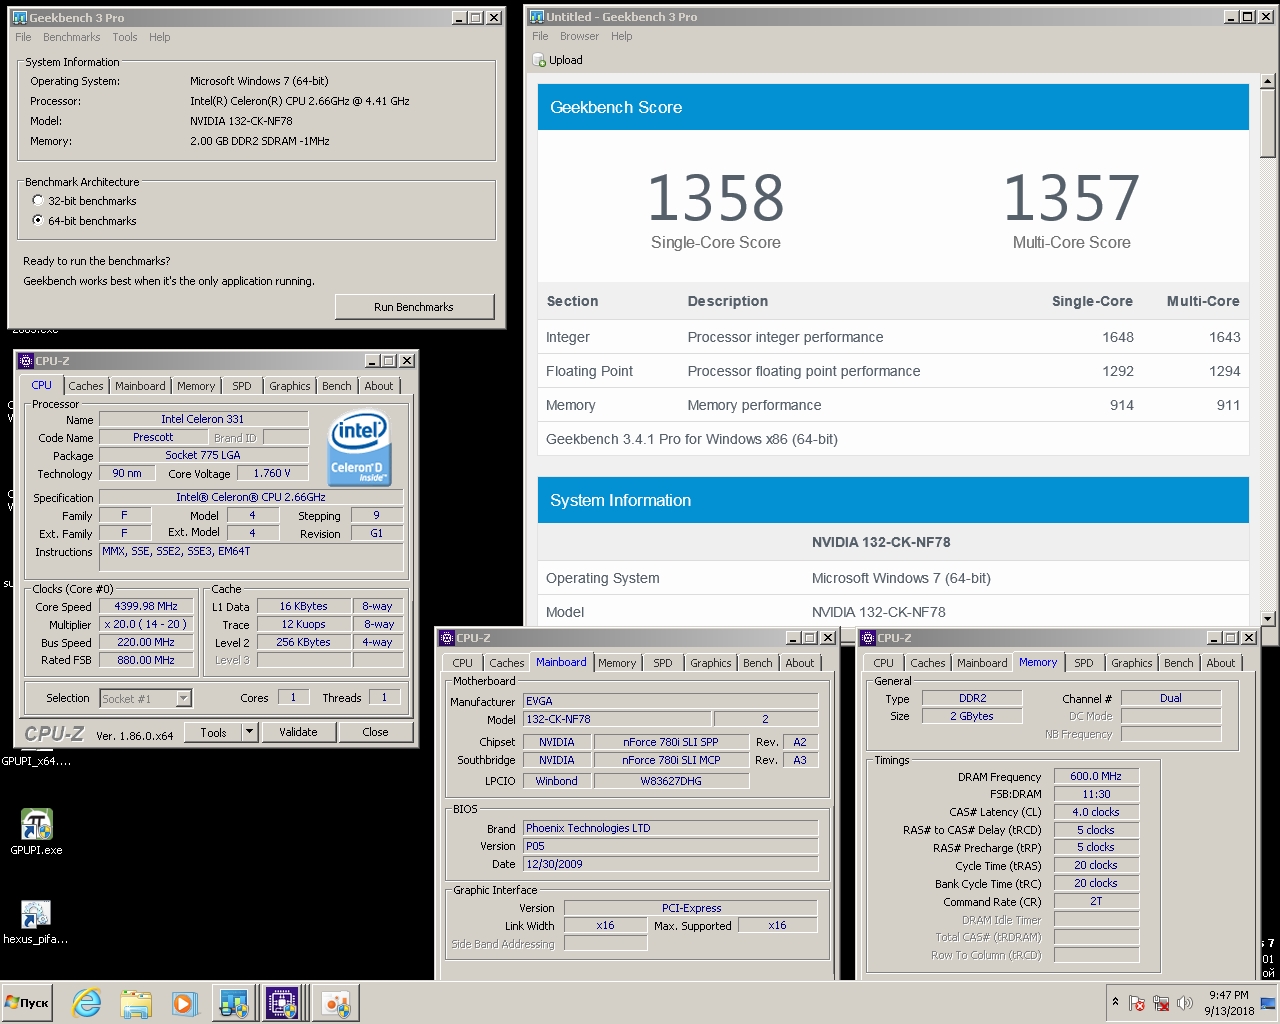1280x1024 pixels.
Task: Click the BIOS date field 12/30/2009
Action: click(x=670, y=864)
